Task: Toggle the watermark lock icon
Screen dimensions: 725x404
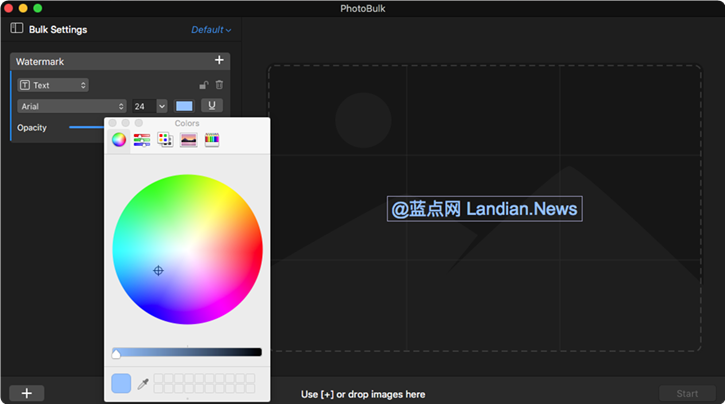Action: point(204,85)
